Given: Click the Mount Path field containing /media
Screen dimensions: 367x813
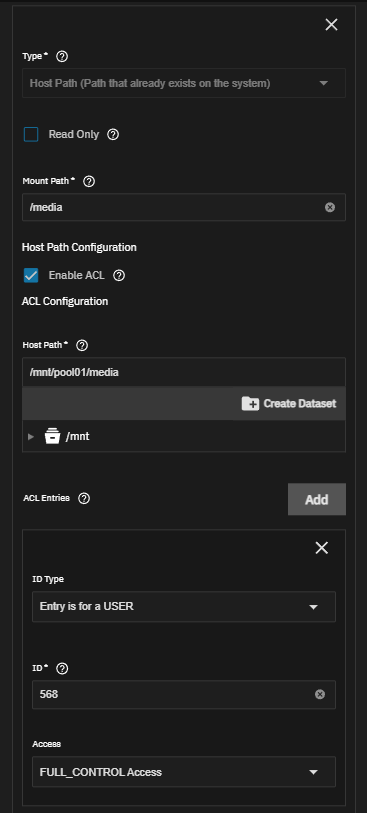Looking at the screenshot, I should [184, 207].
